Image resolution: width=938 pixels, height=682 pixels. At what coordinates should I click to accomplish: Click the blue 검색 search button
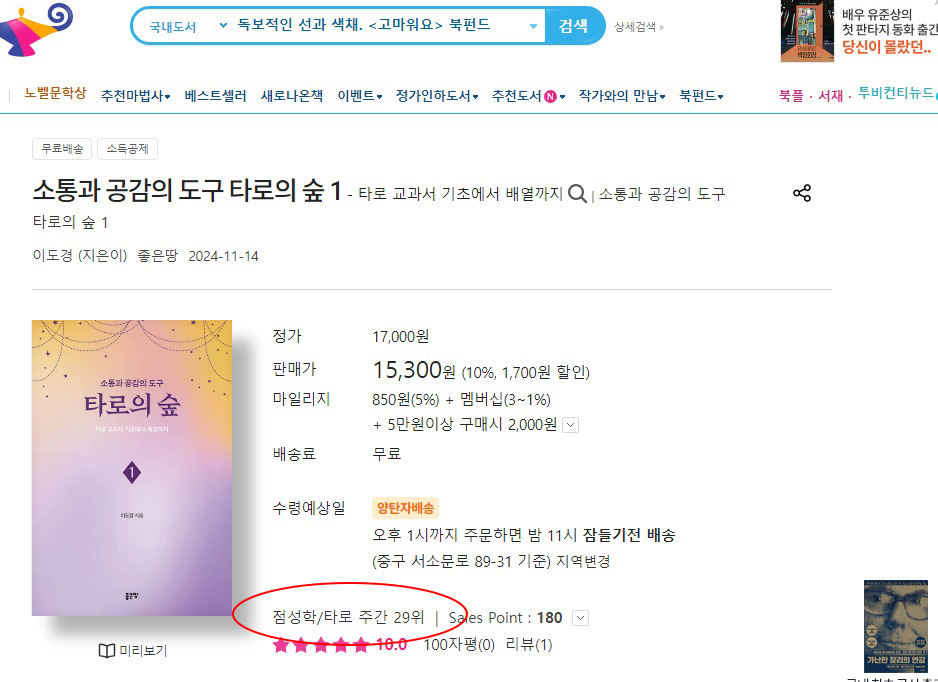pos(574,26)
